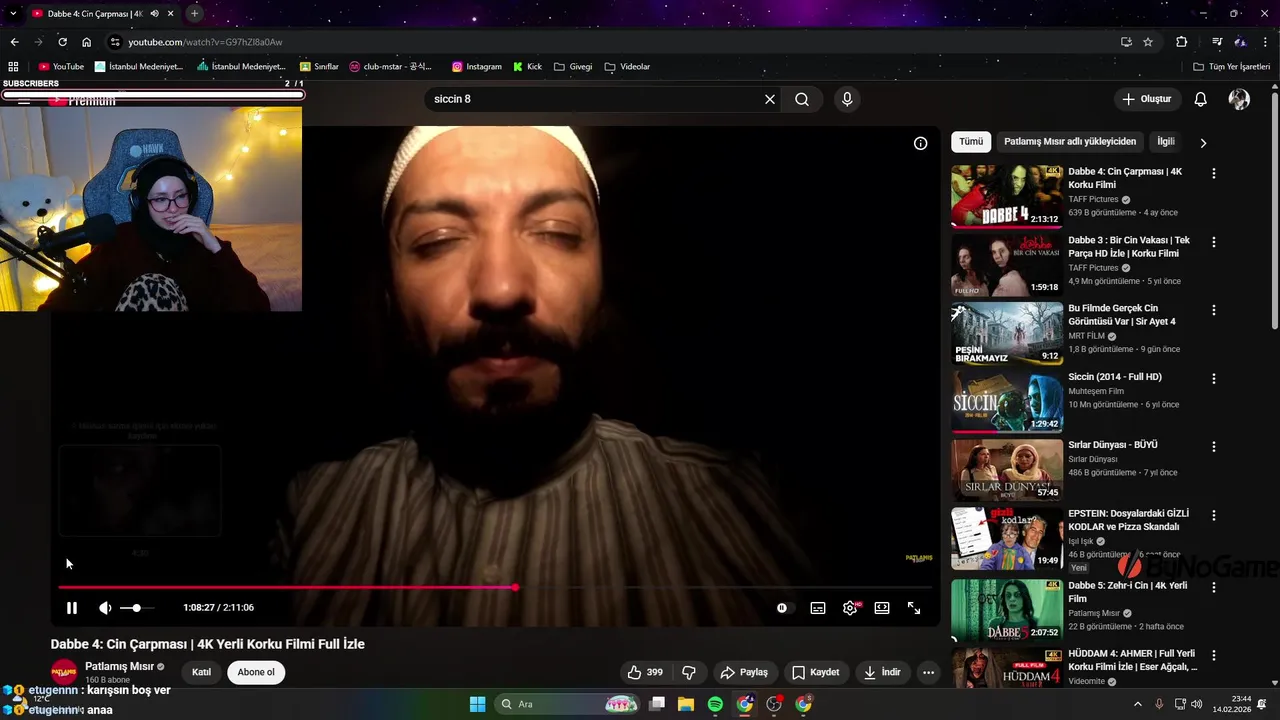Select the İlgili filter chip

1166,142
